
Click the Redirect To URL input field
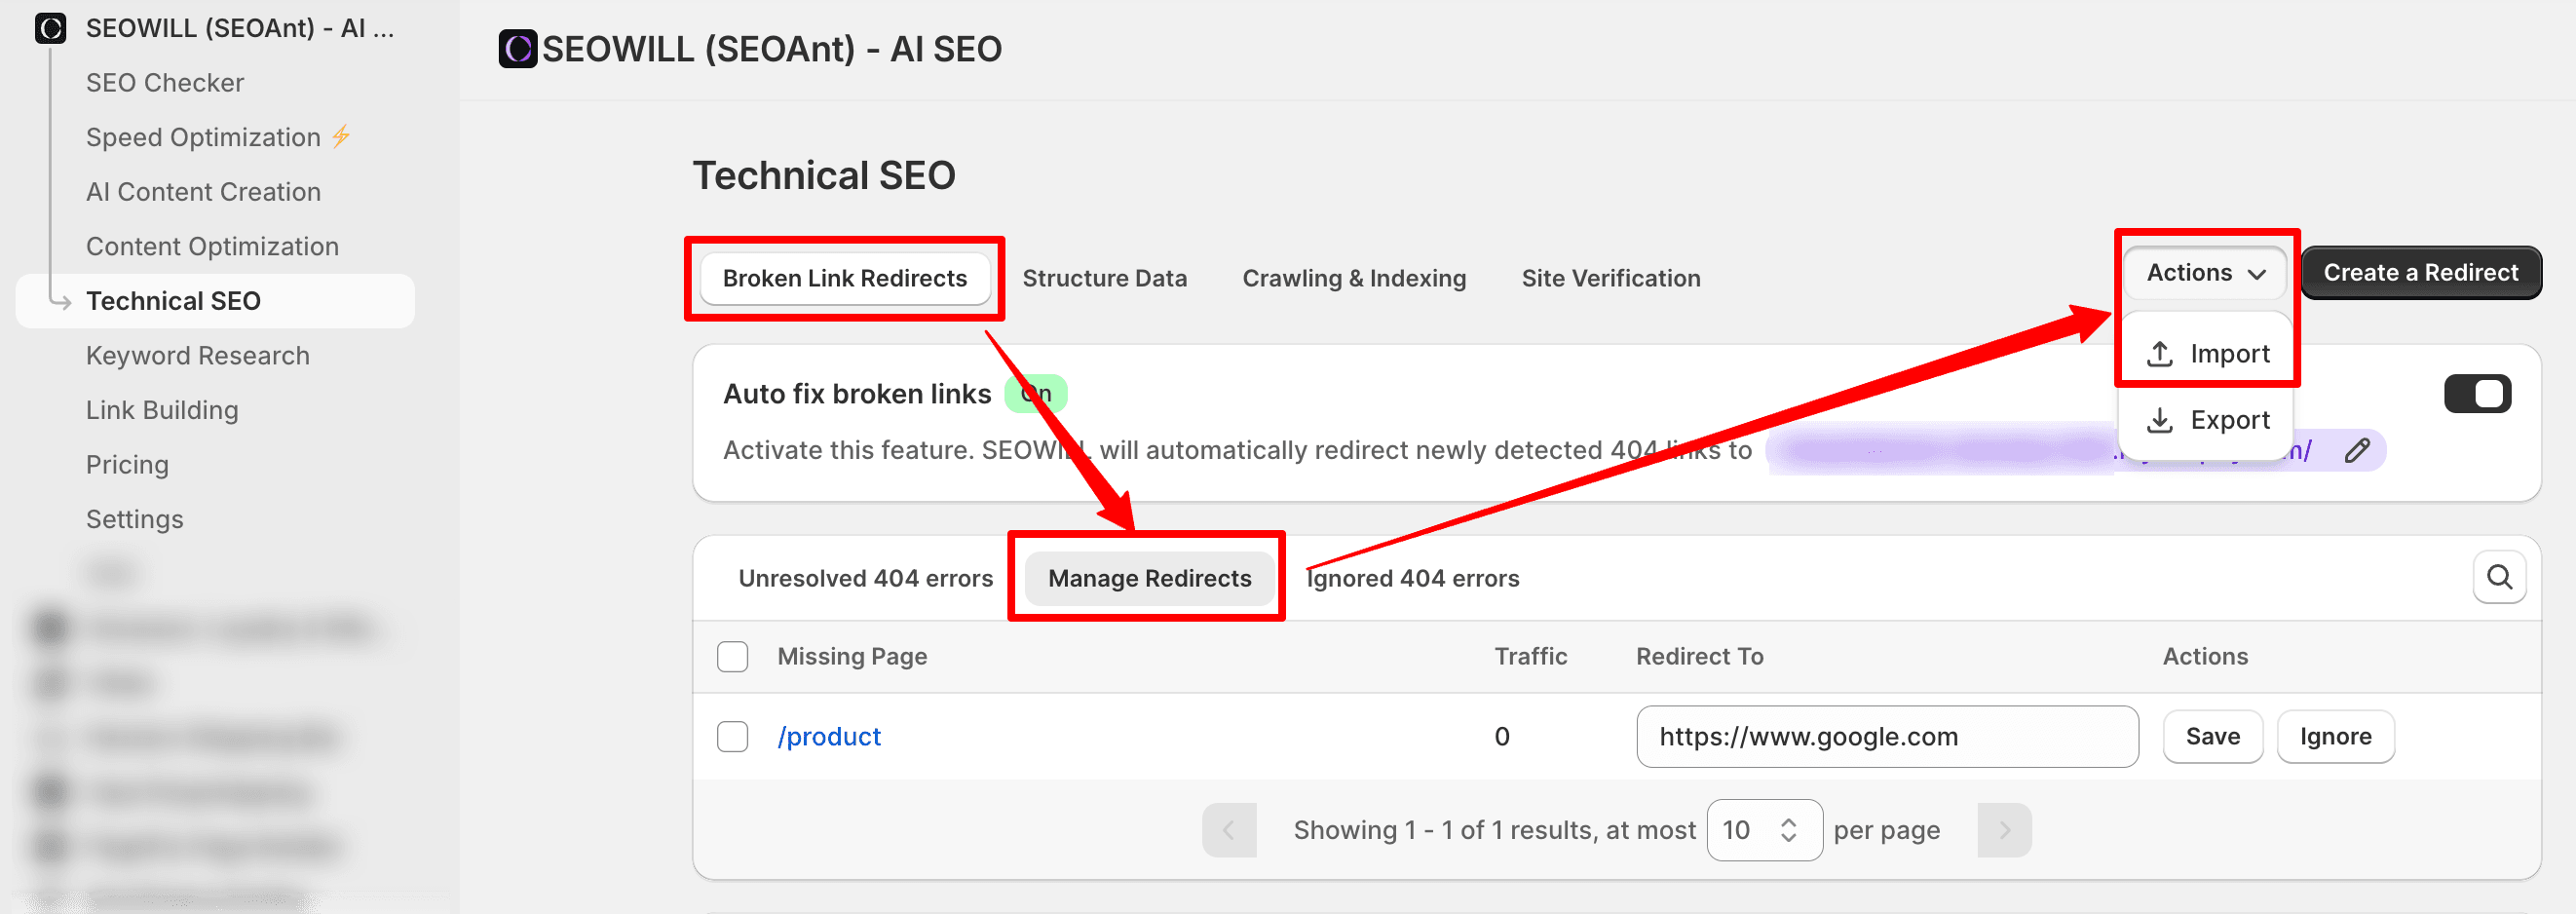coord(1886,736)
